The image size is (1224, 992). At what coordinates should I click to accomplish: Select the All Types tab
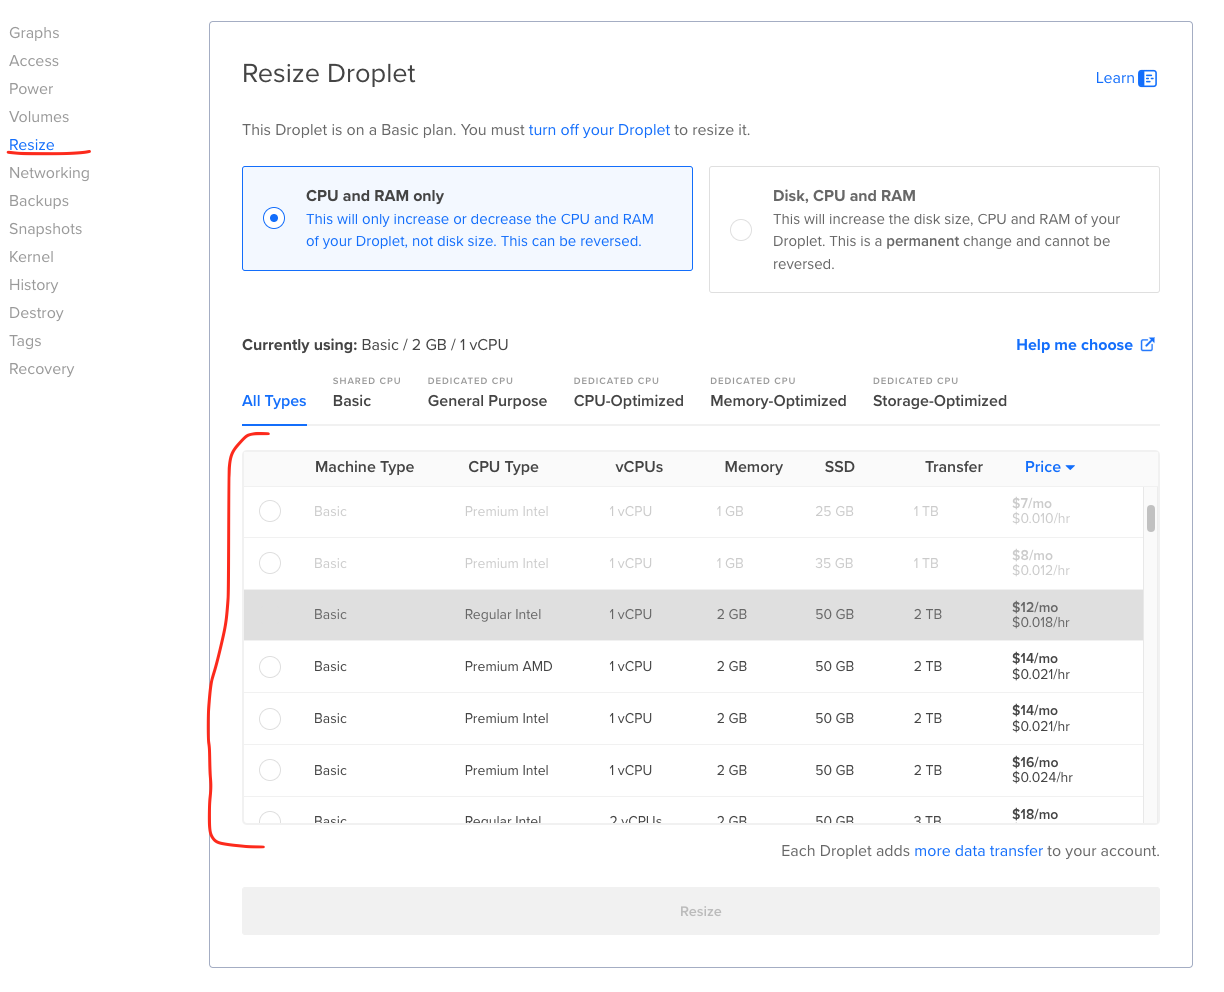click(274, 400)
